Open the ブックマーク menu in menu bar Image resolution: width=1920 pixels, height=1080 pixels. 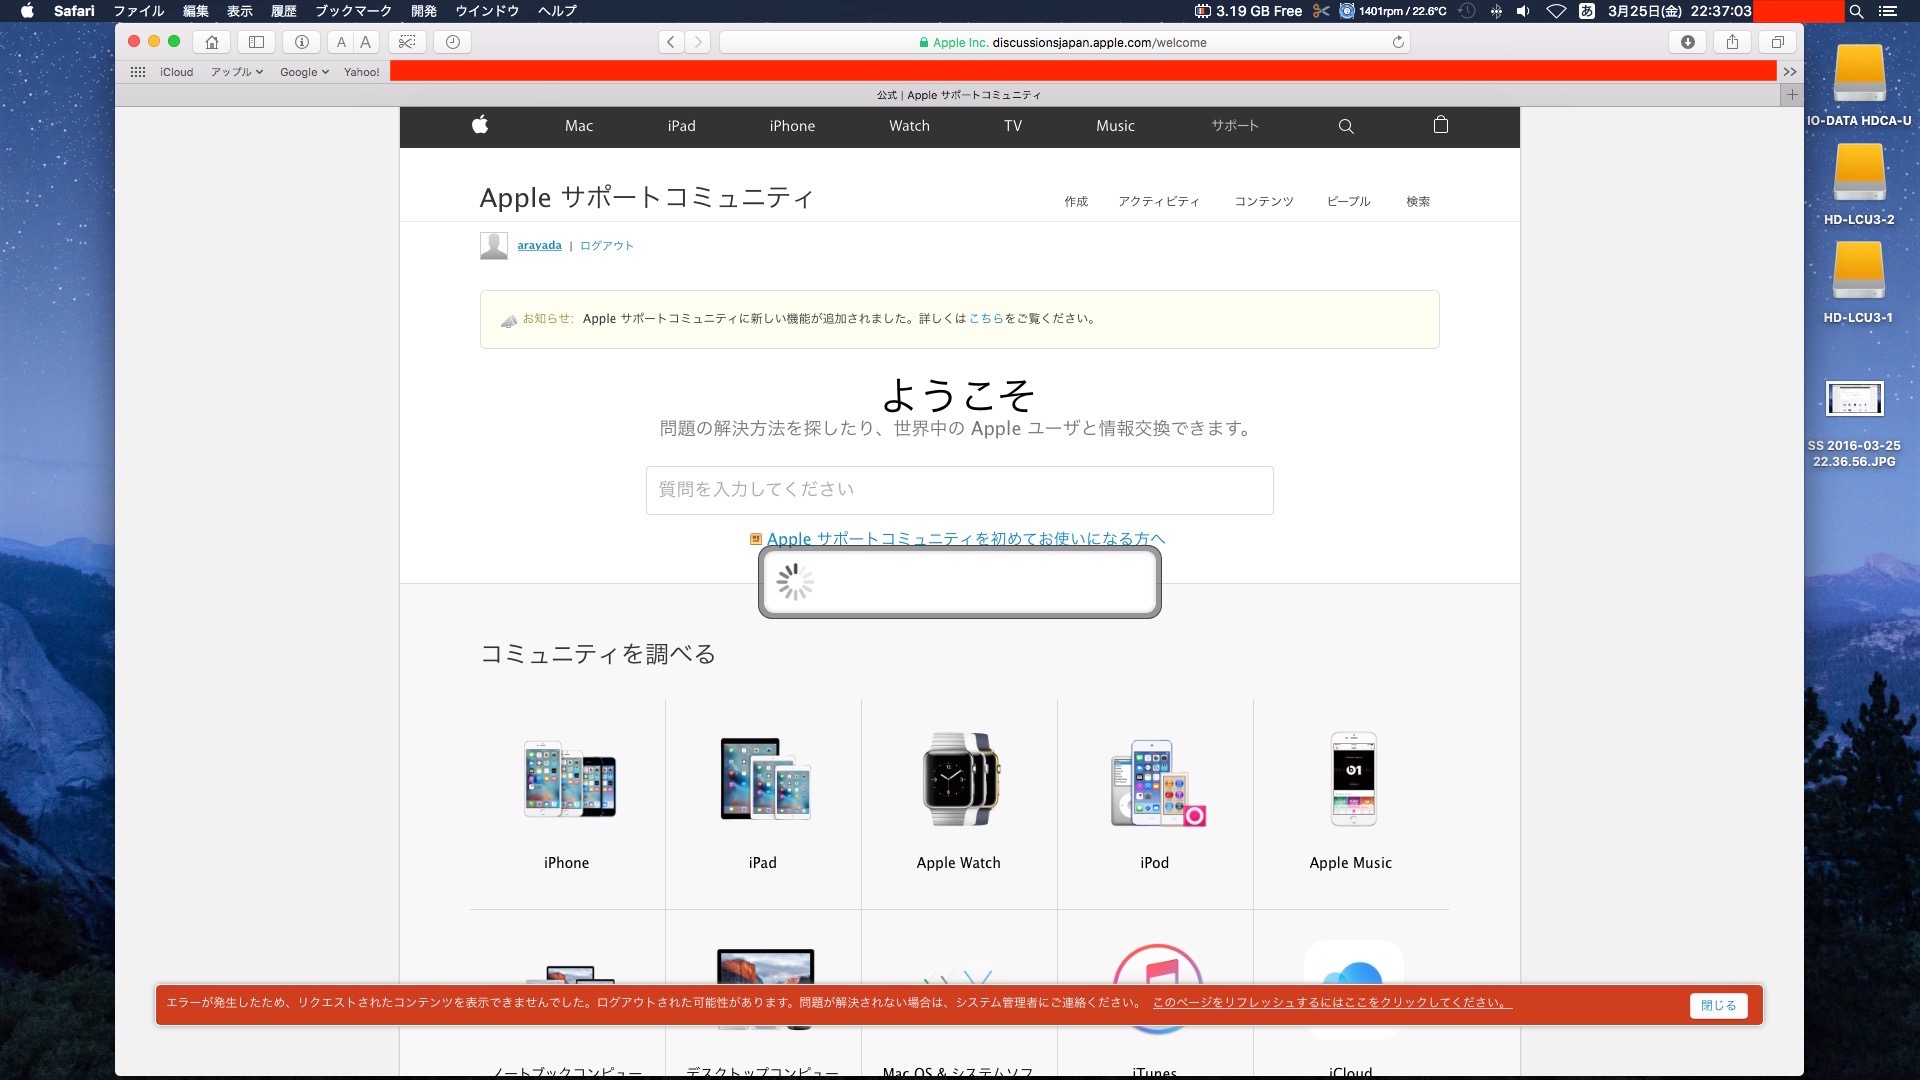(353, 11)
